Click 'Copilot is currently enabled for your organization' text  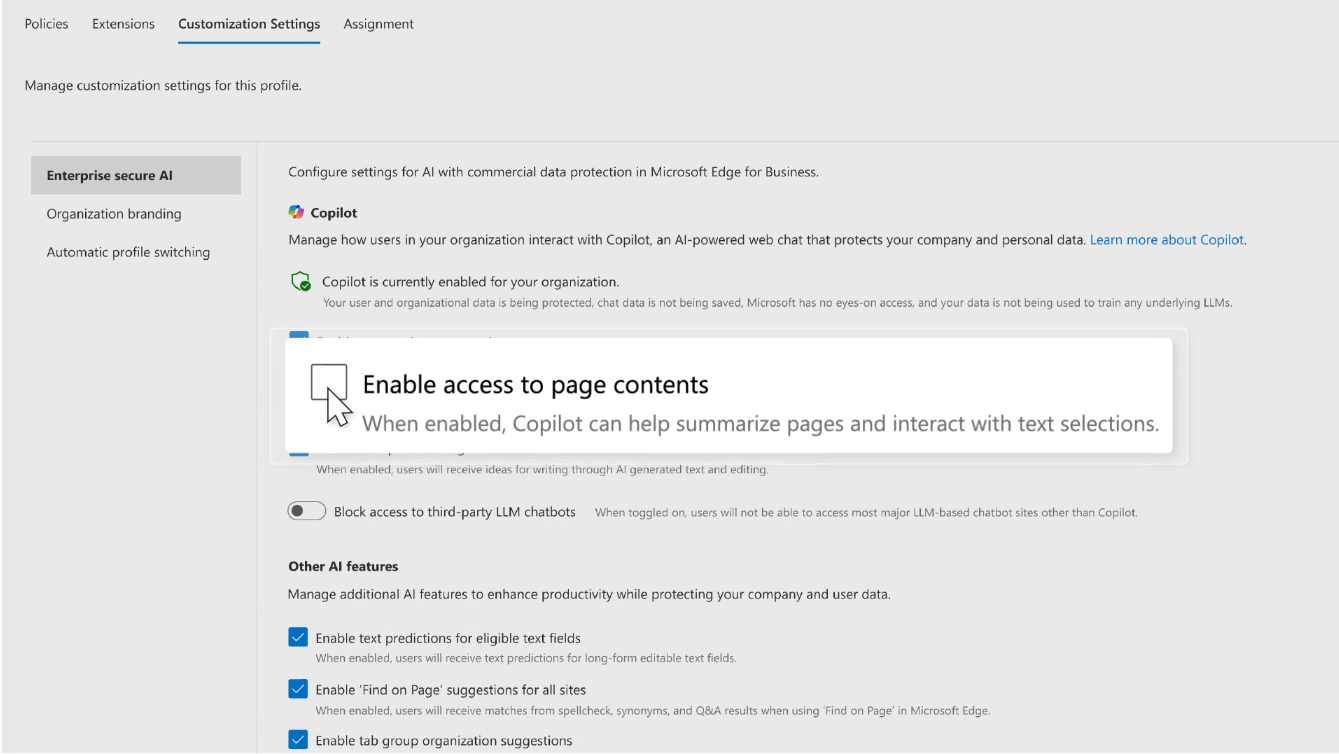point(470,282)
